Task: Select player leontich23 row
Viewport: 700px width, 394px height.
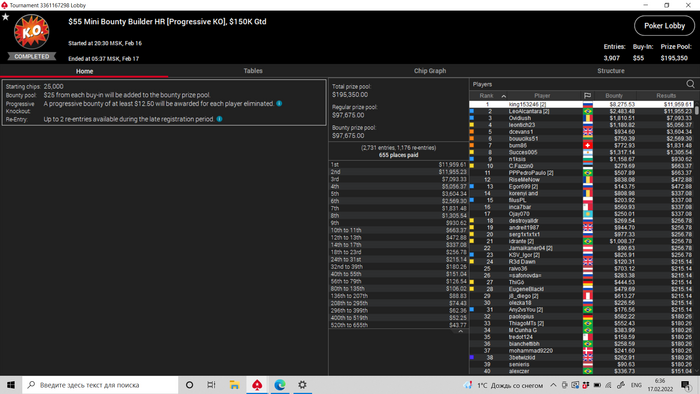Action: pos(582,125)
